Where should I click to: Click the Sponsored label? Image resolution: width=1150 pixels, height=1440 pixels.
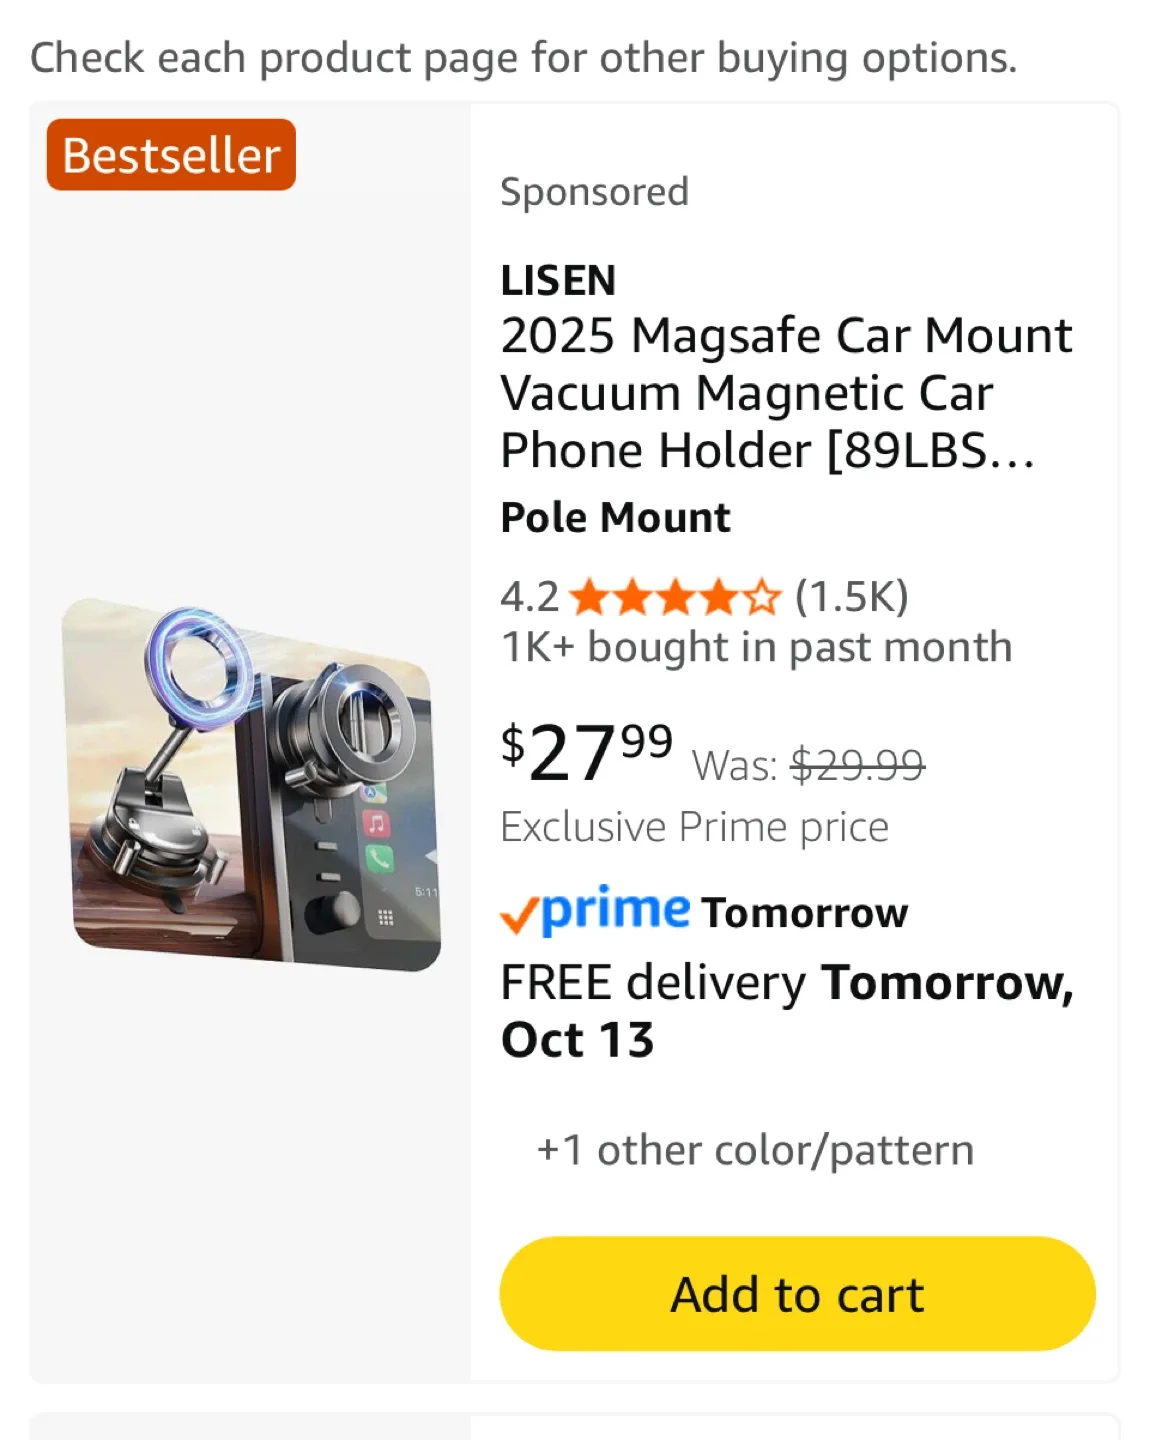pyautogui.click(x=594, y=192)
